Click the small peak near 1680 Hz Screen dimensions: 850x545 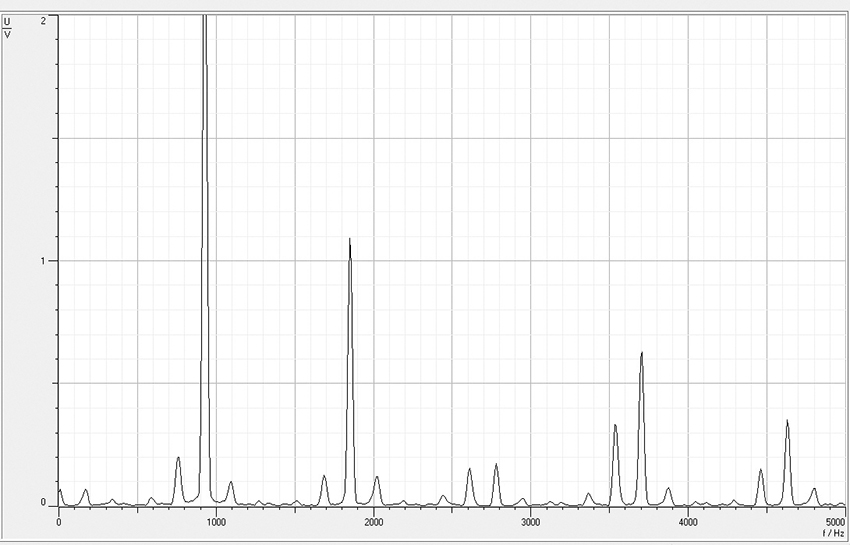click(324, 476)
